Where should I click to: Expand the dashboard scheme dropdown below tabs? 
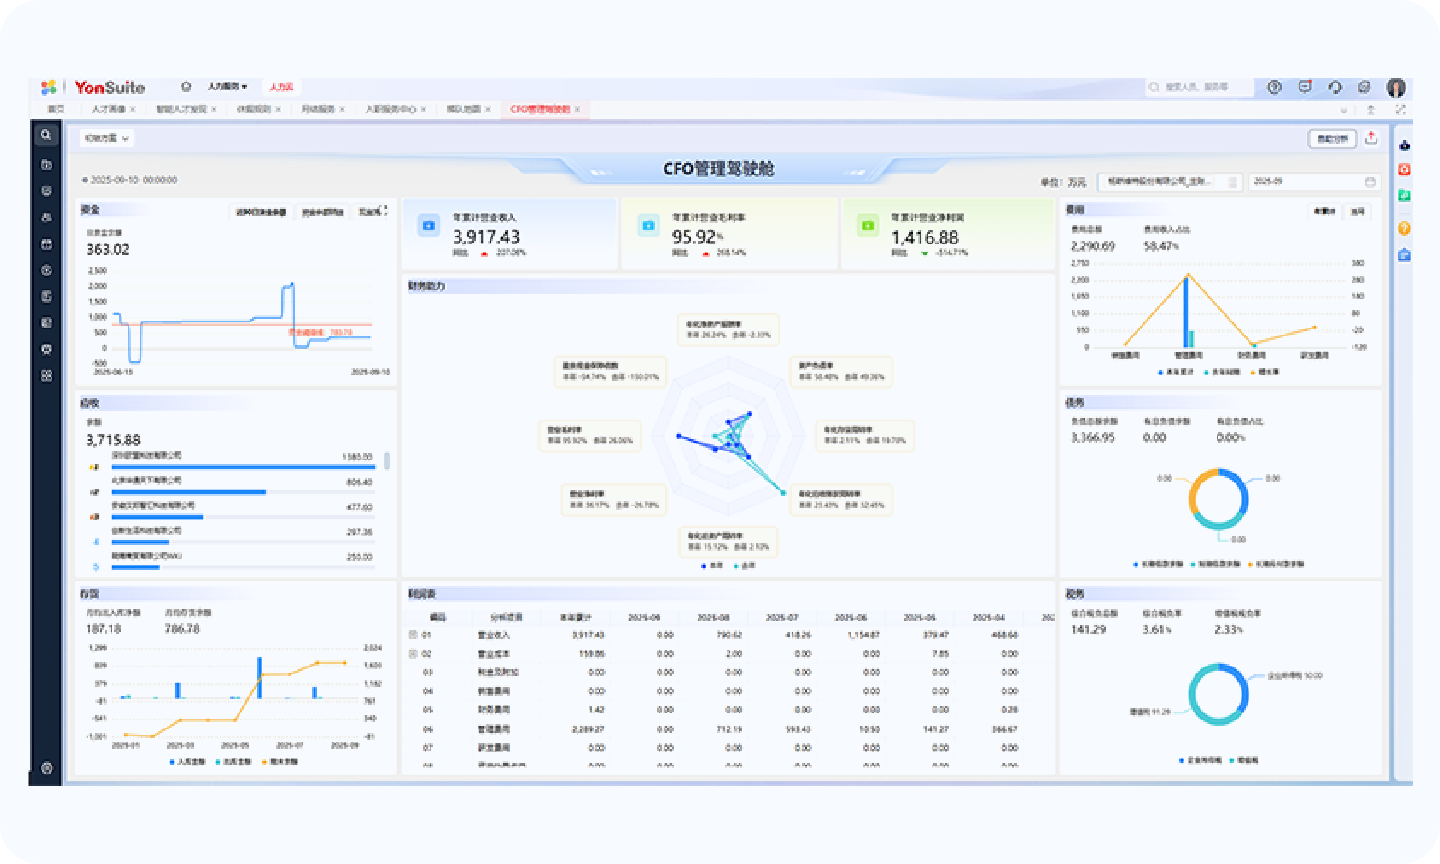click(x=106, y=139)
